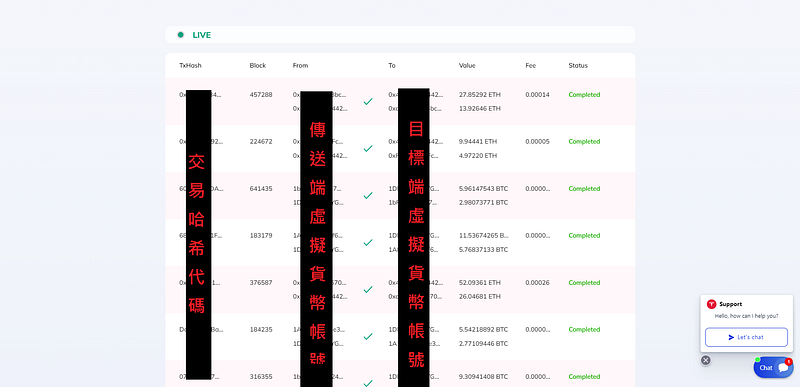Screen dimensions: 800x387
Task: Click the fee 0.00005
Action: (x=537, y=141)
